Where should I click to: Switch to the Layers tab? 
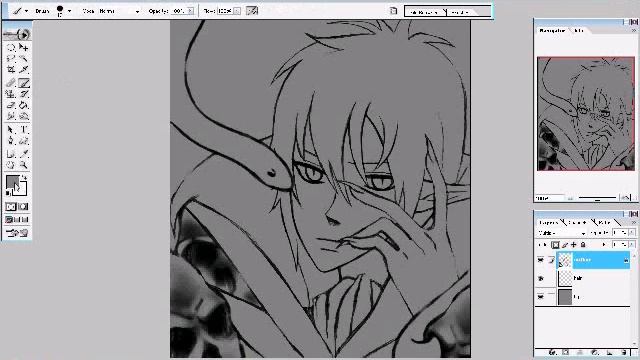(x=548, y=222)
